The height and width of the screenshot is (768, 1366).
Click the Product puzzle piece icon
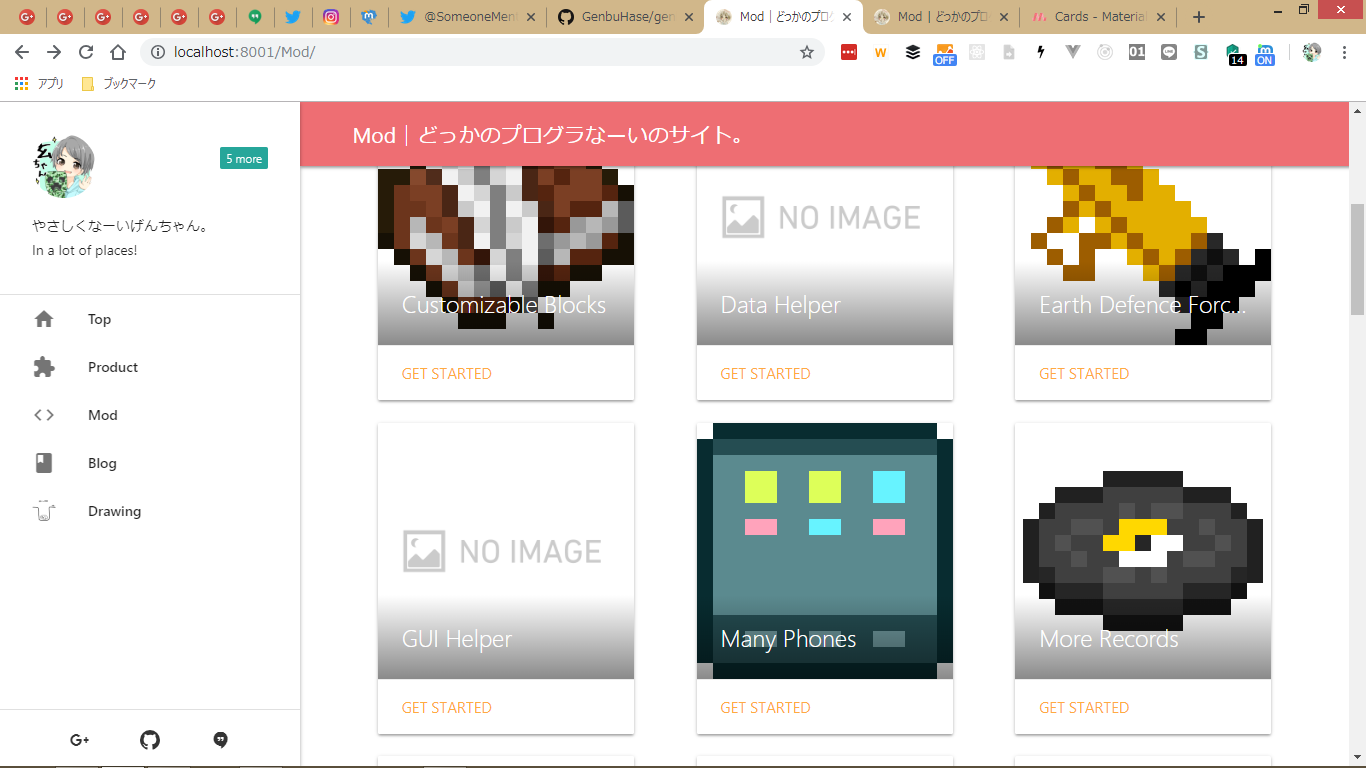tap(44, 367)
